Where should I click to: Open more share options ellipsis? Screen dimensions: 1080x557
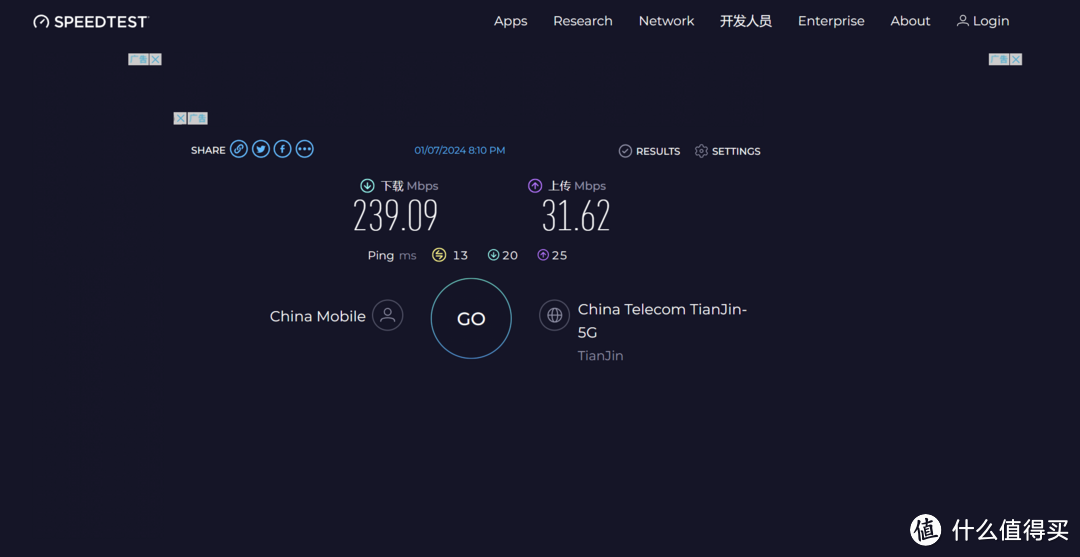tap(304, 149)
